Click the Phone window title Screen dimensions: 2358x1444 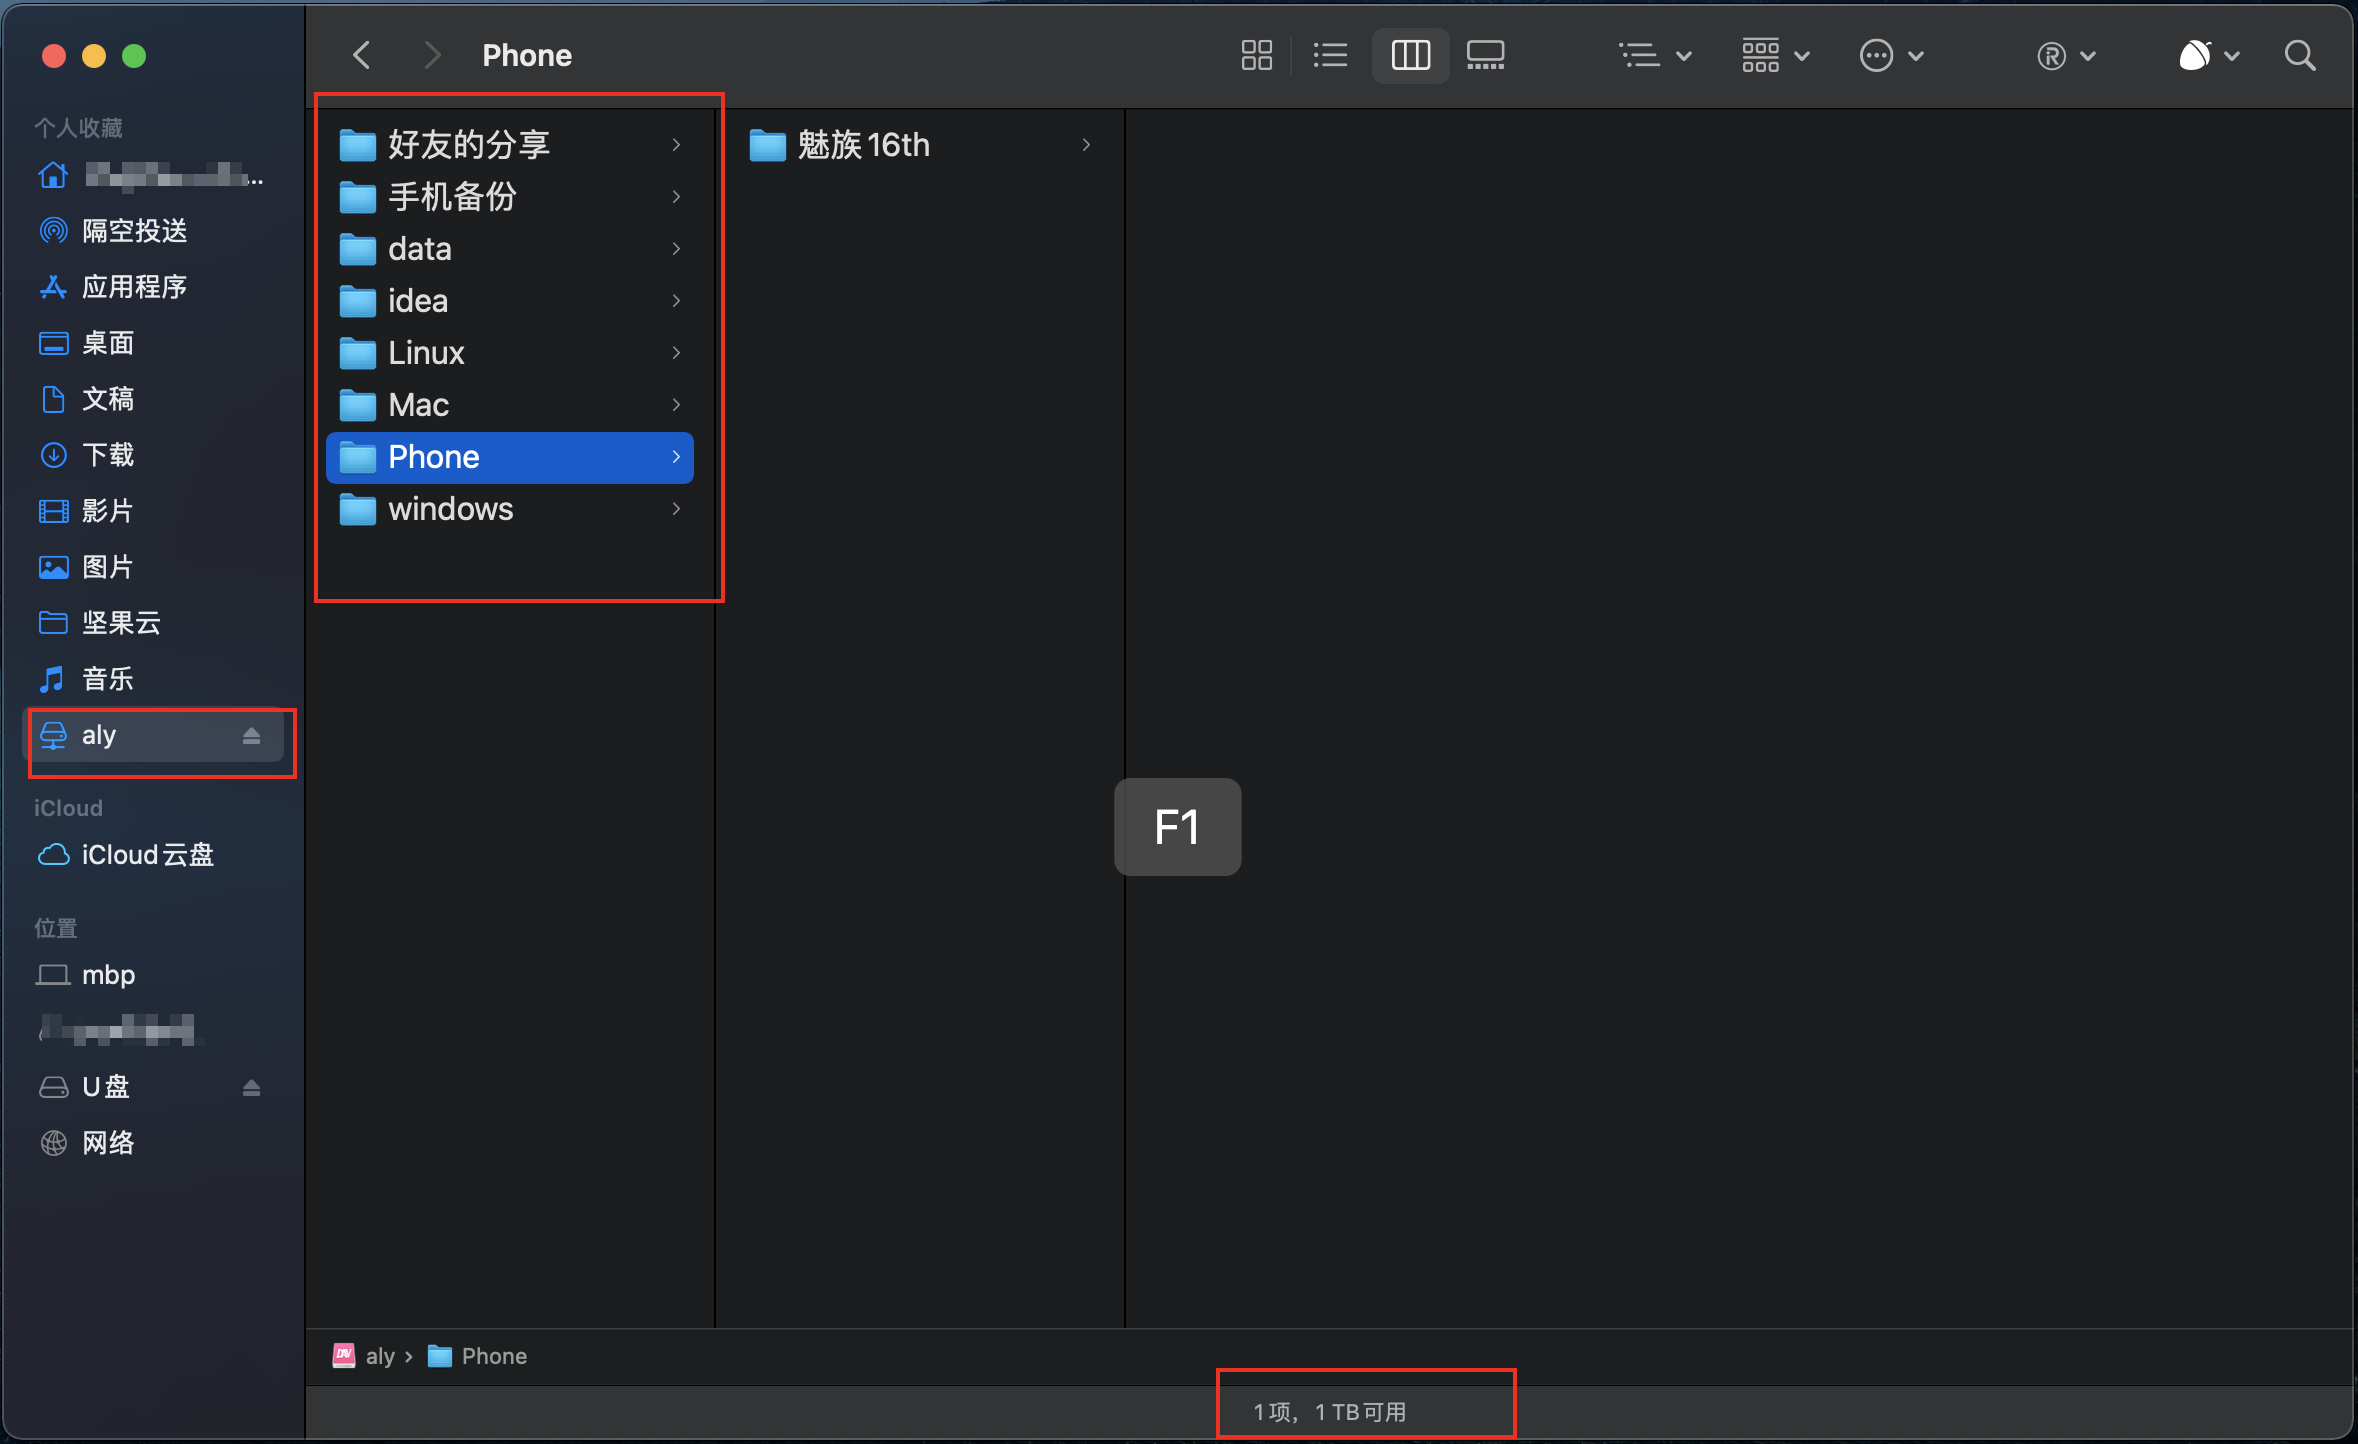pos(527,55)
